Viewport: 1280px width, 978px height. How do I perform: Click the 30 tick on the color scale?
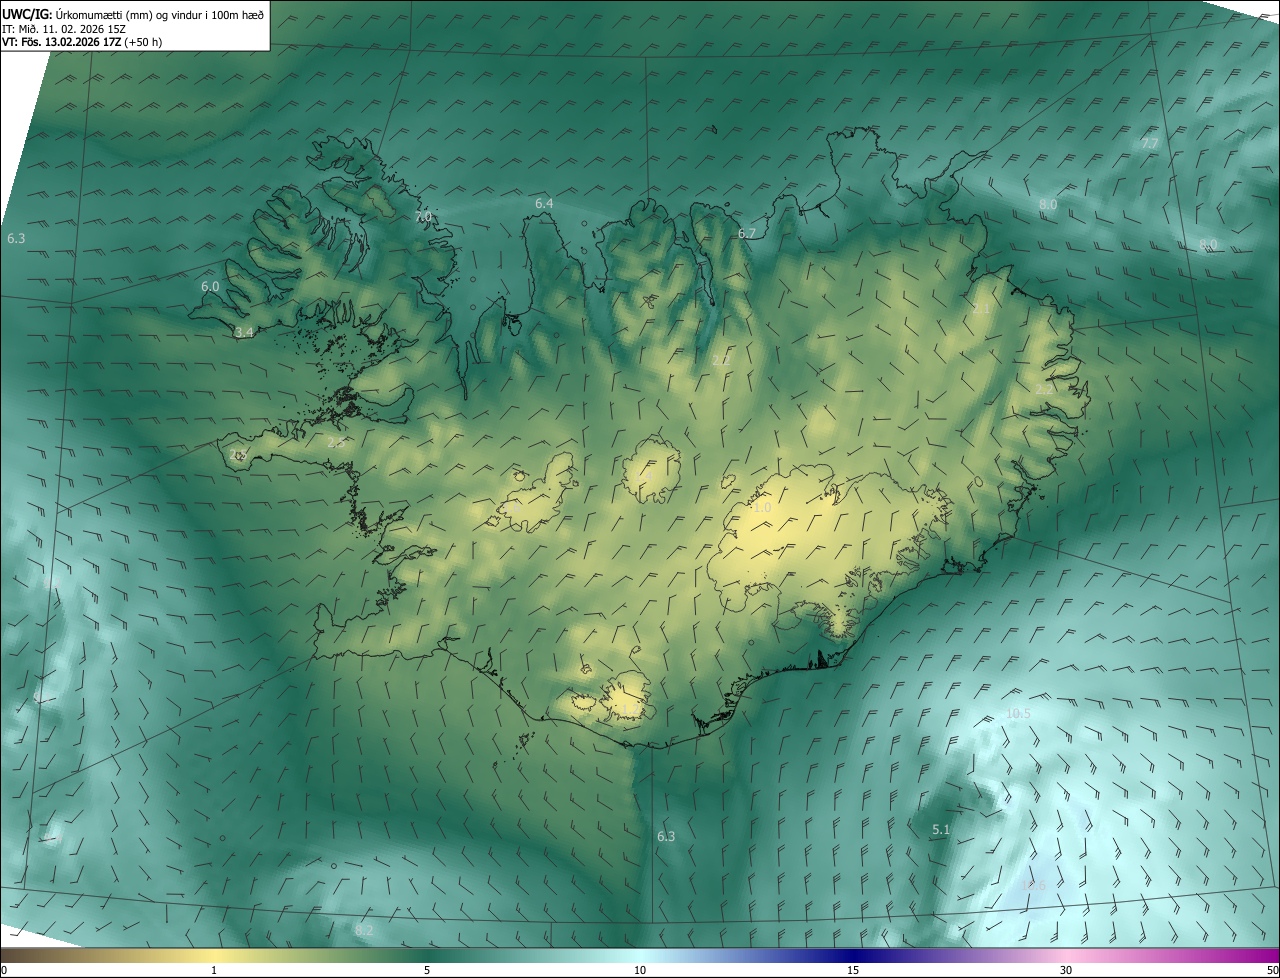point(1066,970)
